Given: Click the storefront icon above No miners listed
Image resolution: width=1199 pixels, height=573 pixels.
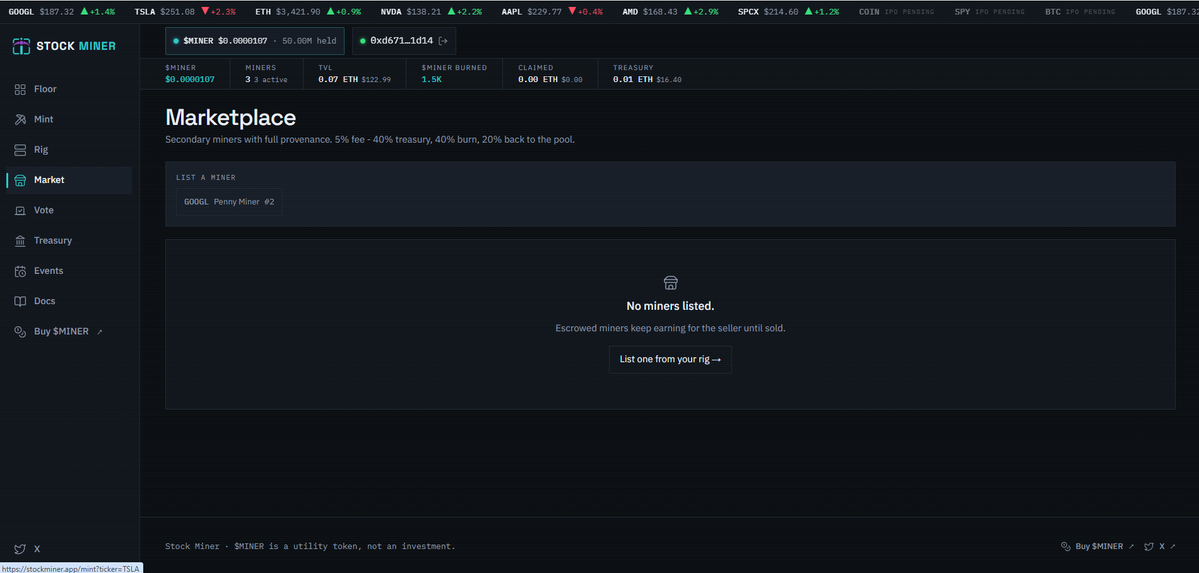Looking at the screenshot, I should click(x=671, y=283).
